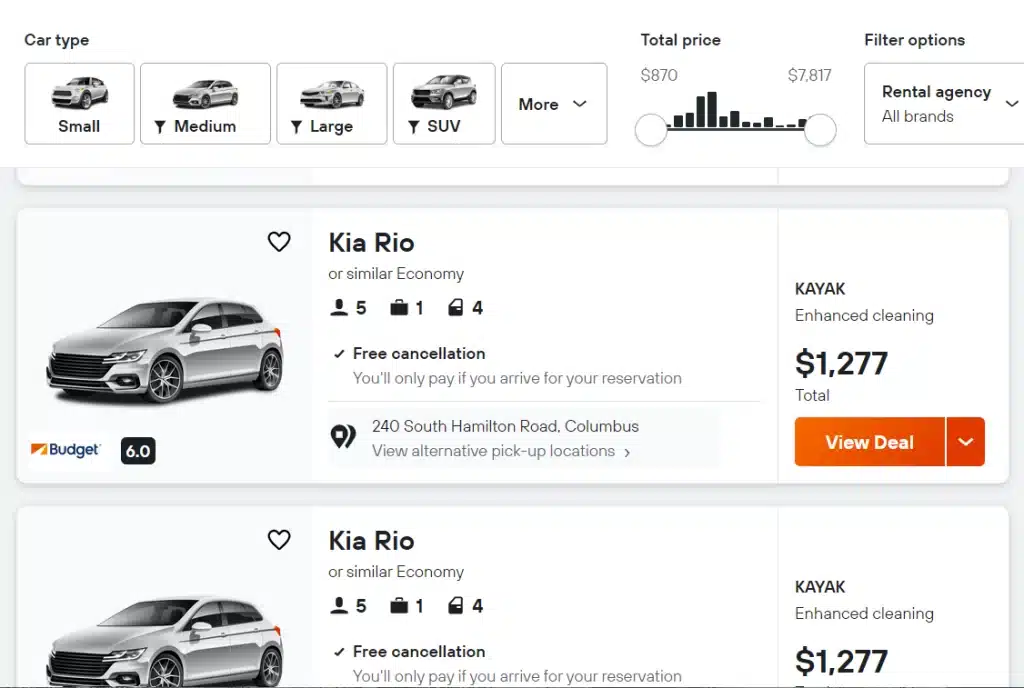Click luggage bag icon on first listing
Screen dimensions: 1024x688
click(x=399, y=308)
